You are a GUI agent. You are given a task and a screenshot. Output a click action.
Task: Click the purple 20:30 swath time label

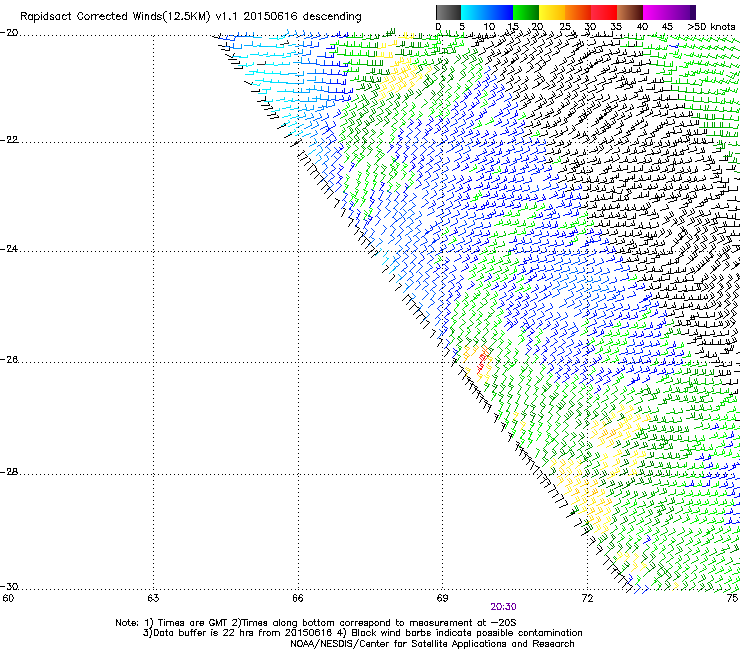pyautogui.click(x=503, y=607)
